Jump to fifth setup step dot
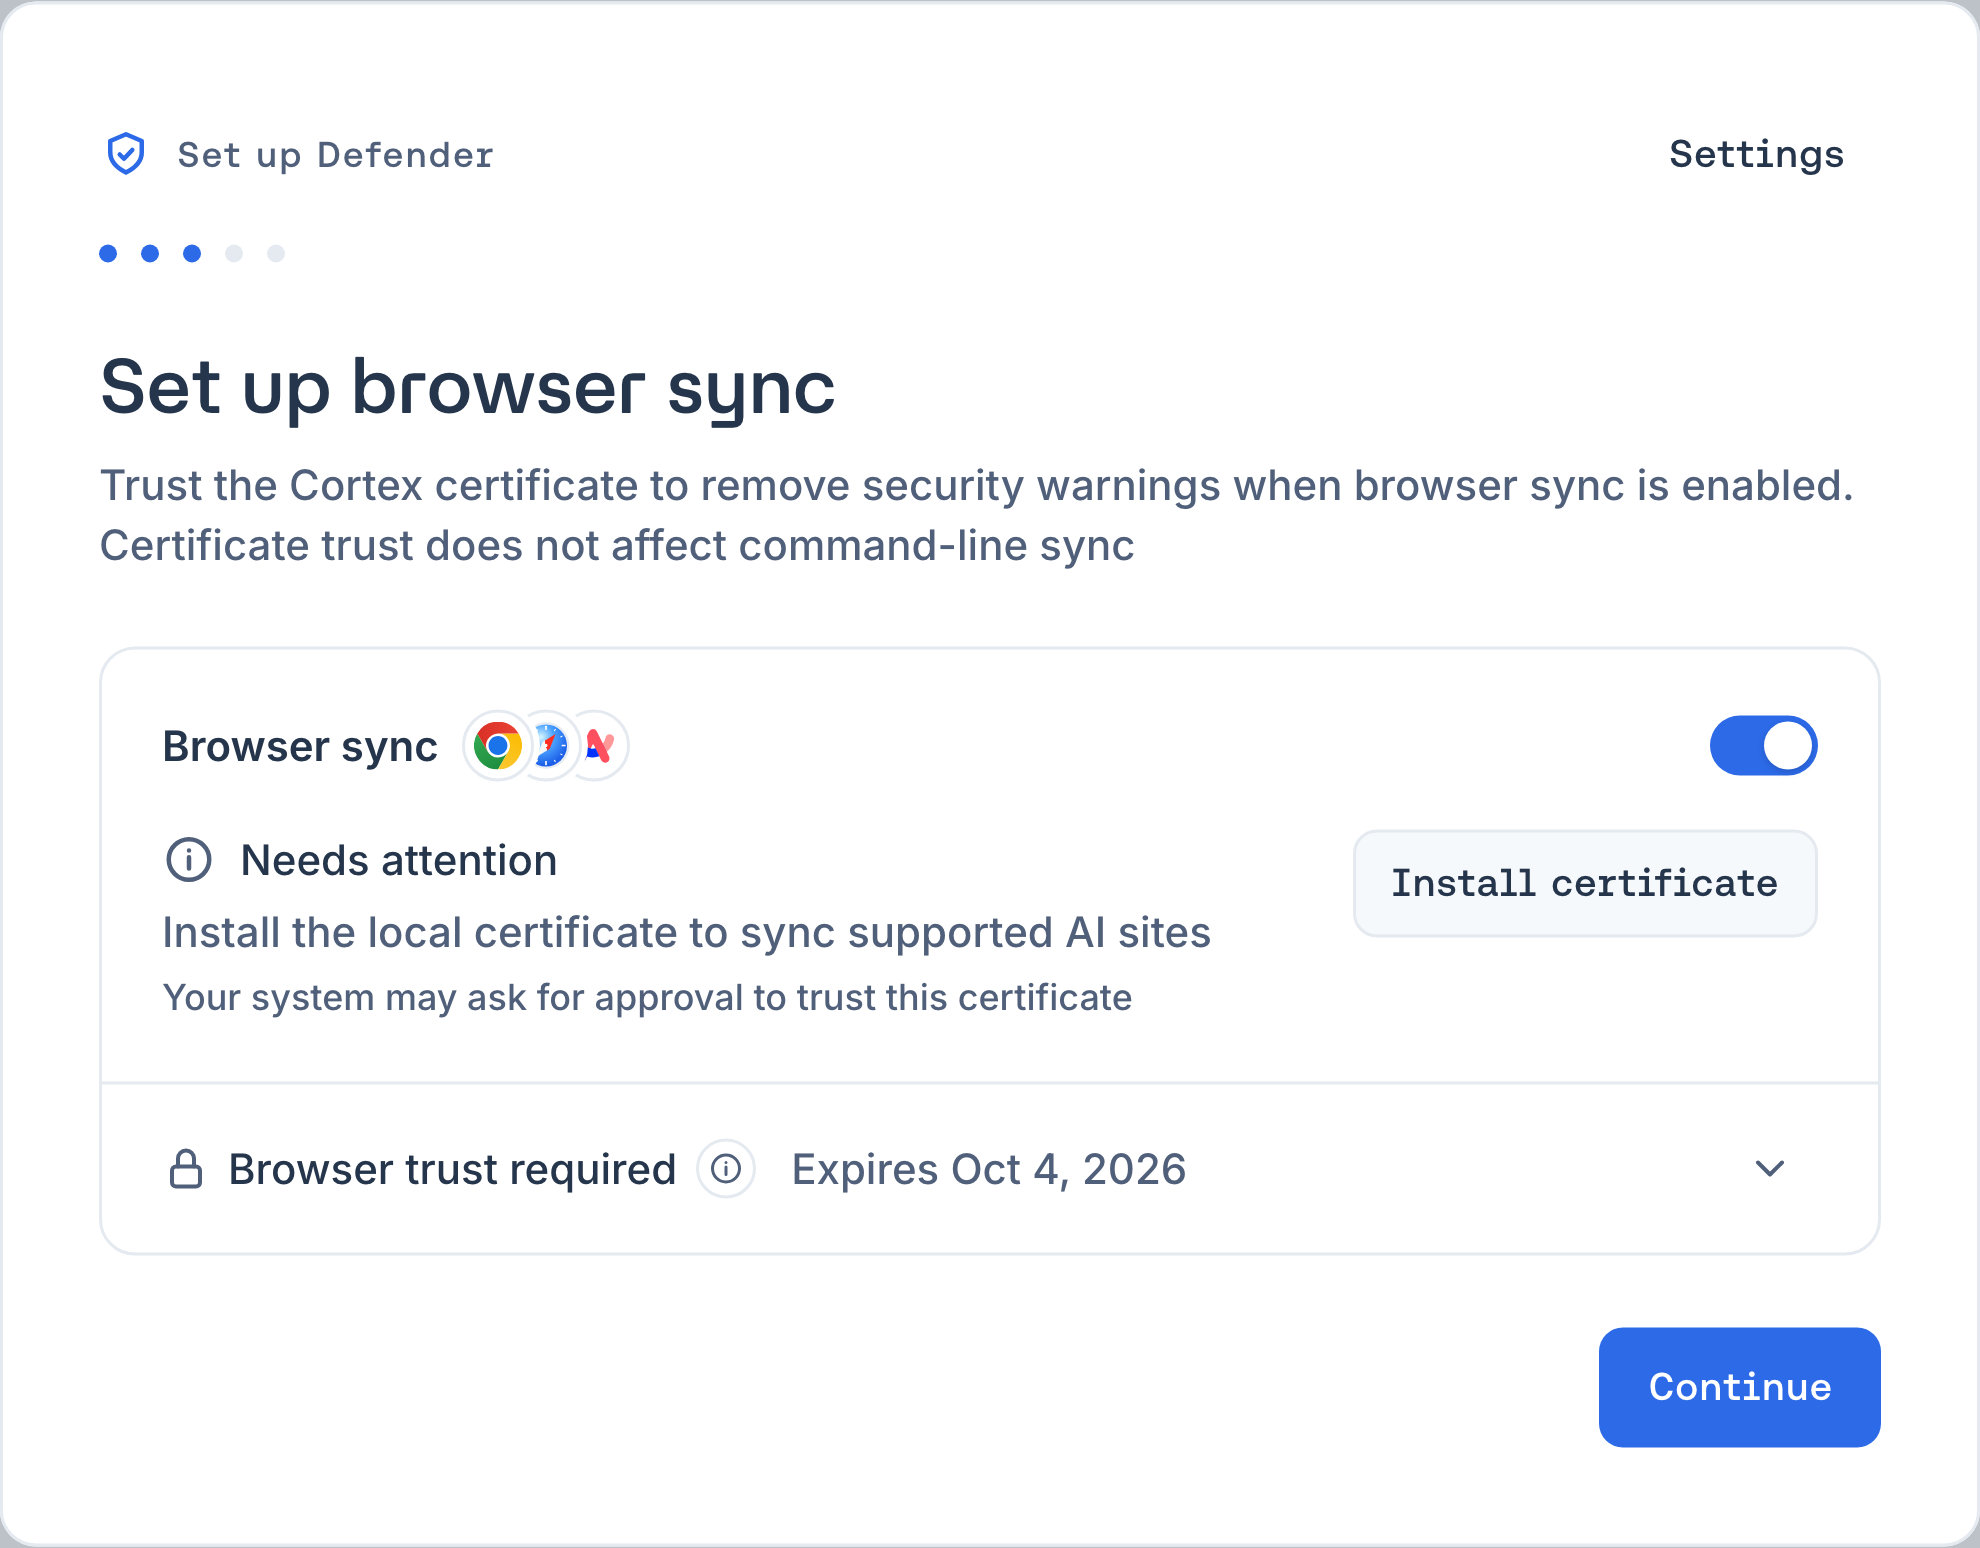Screen dimensions: 1980x1548 coord(276,253)
